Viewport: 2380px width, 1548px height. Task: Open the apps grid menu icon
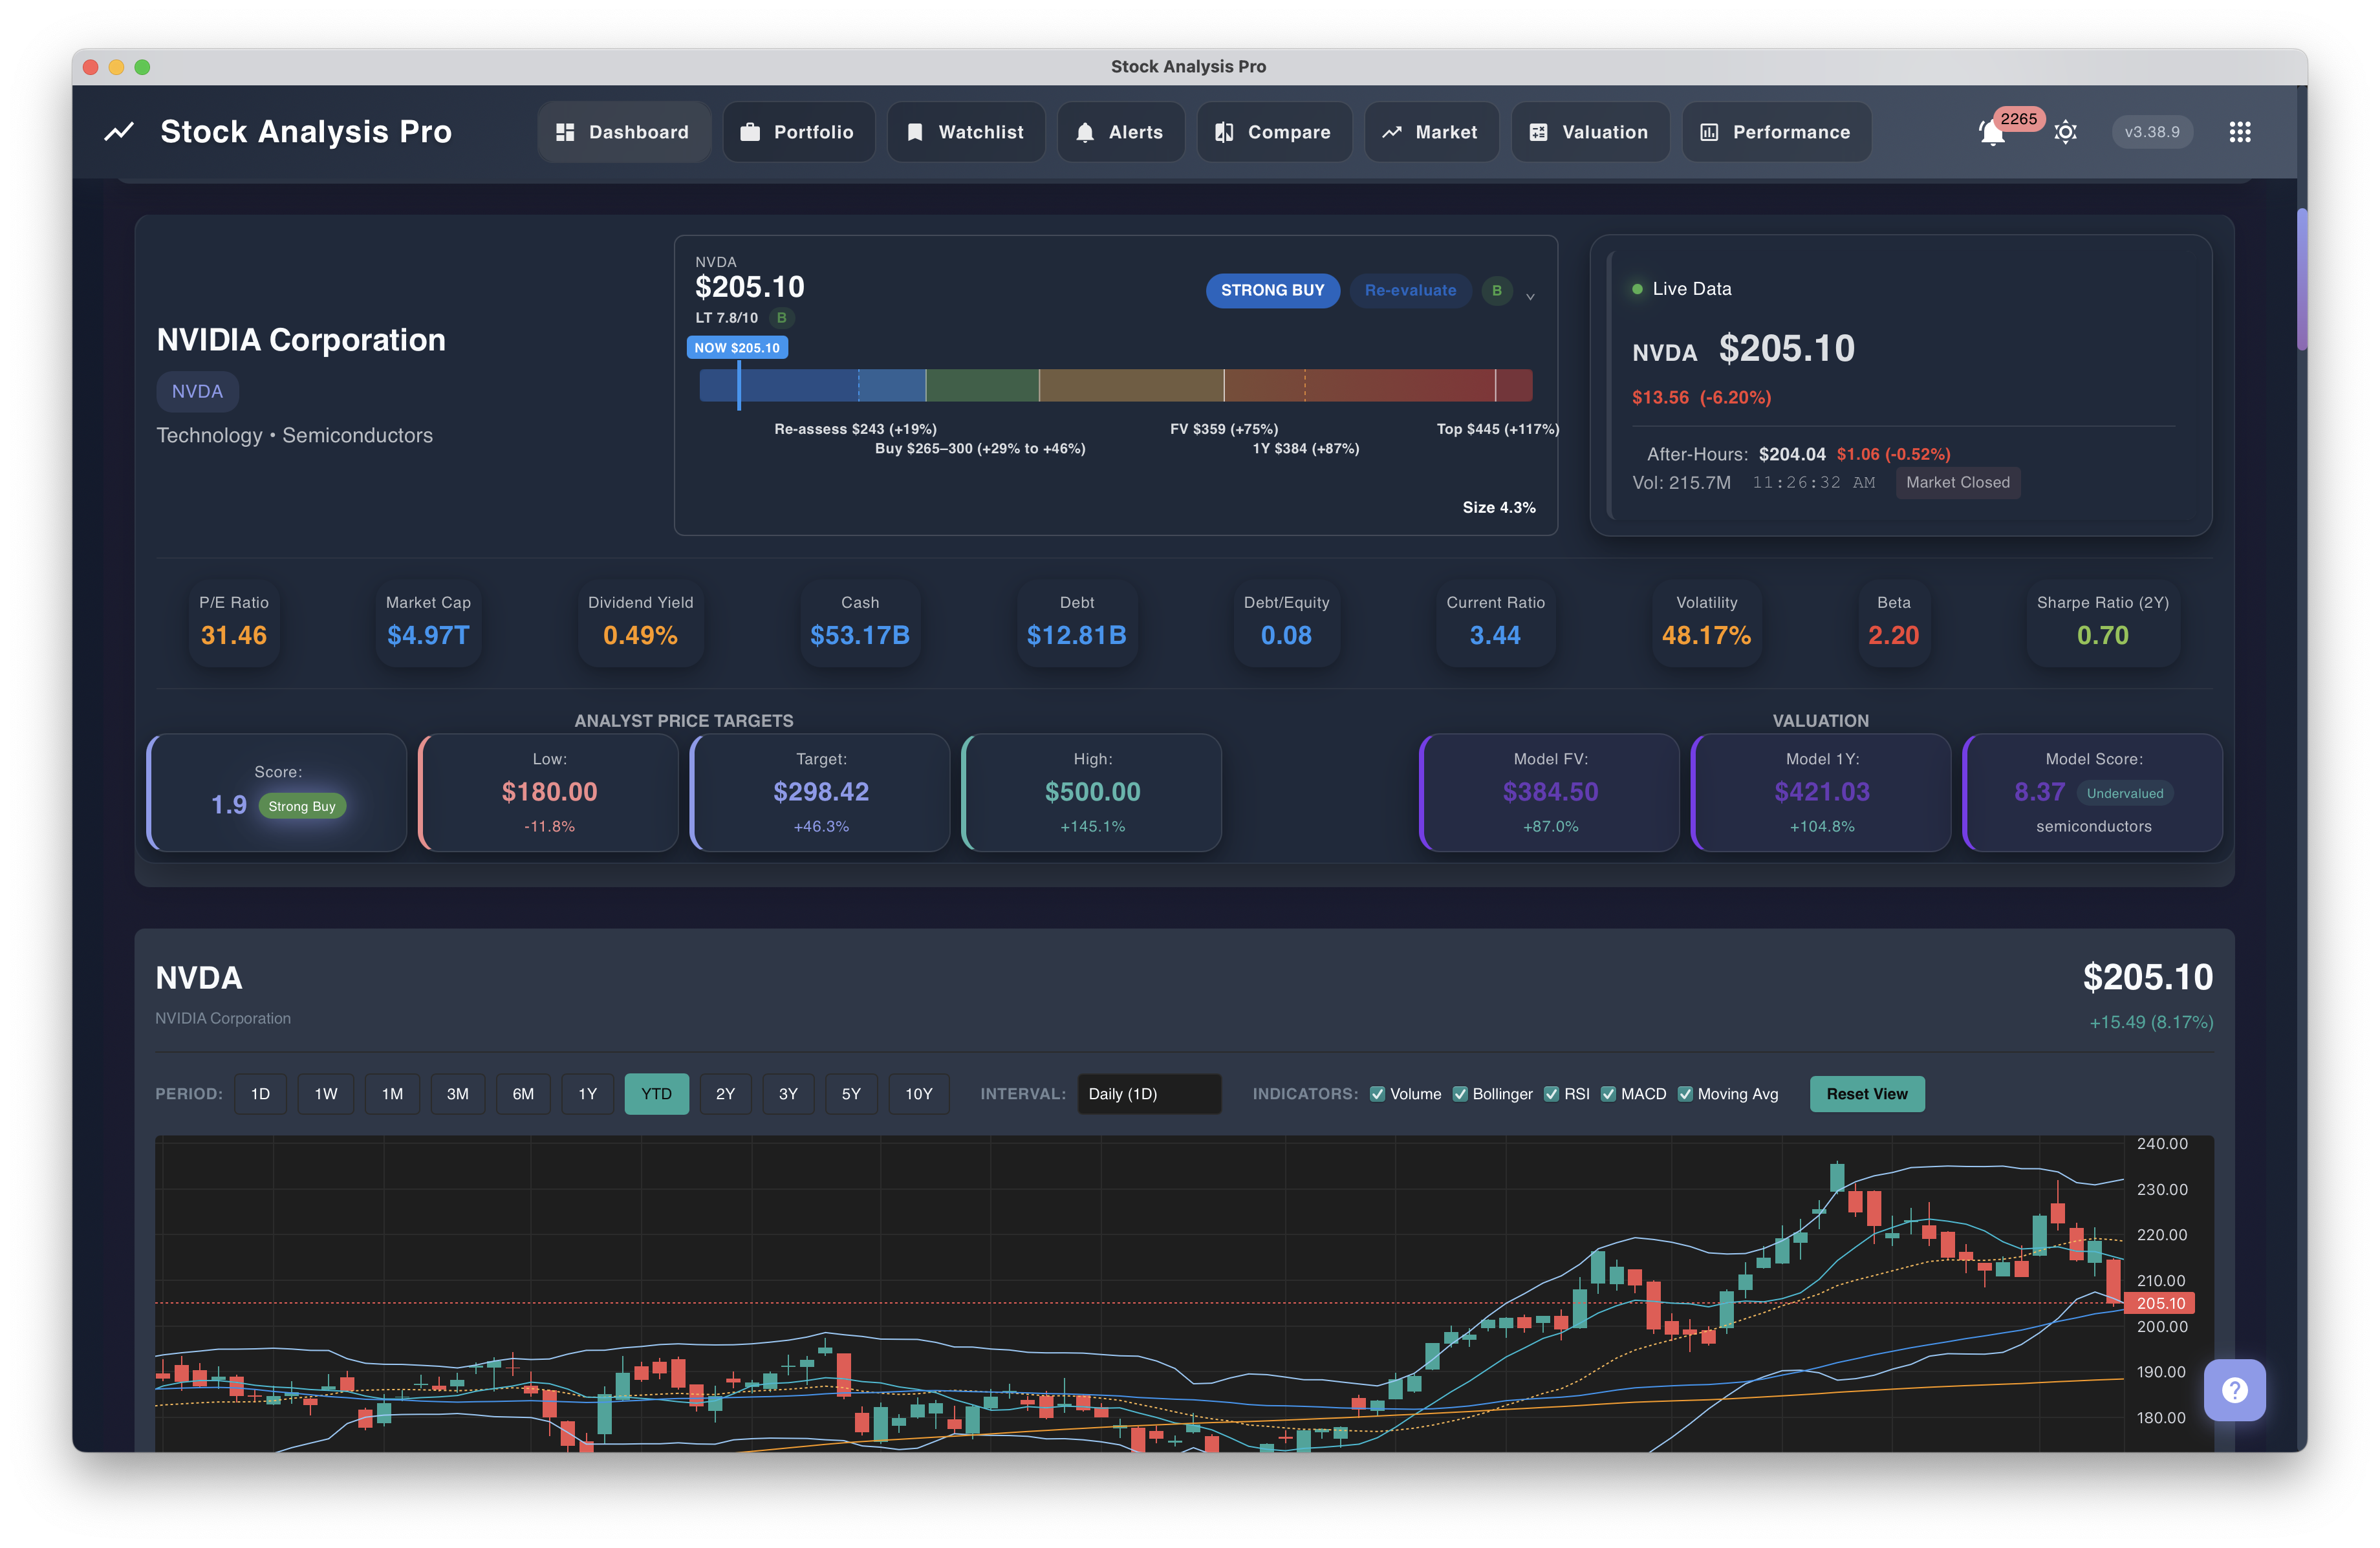point(2239,132)
